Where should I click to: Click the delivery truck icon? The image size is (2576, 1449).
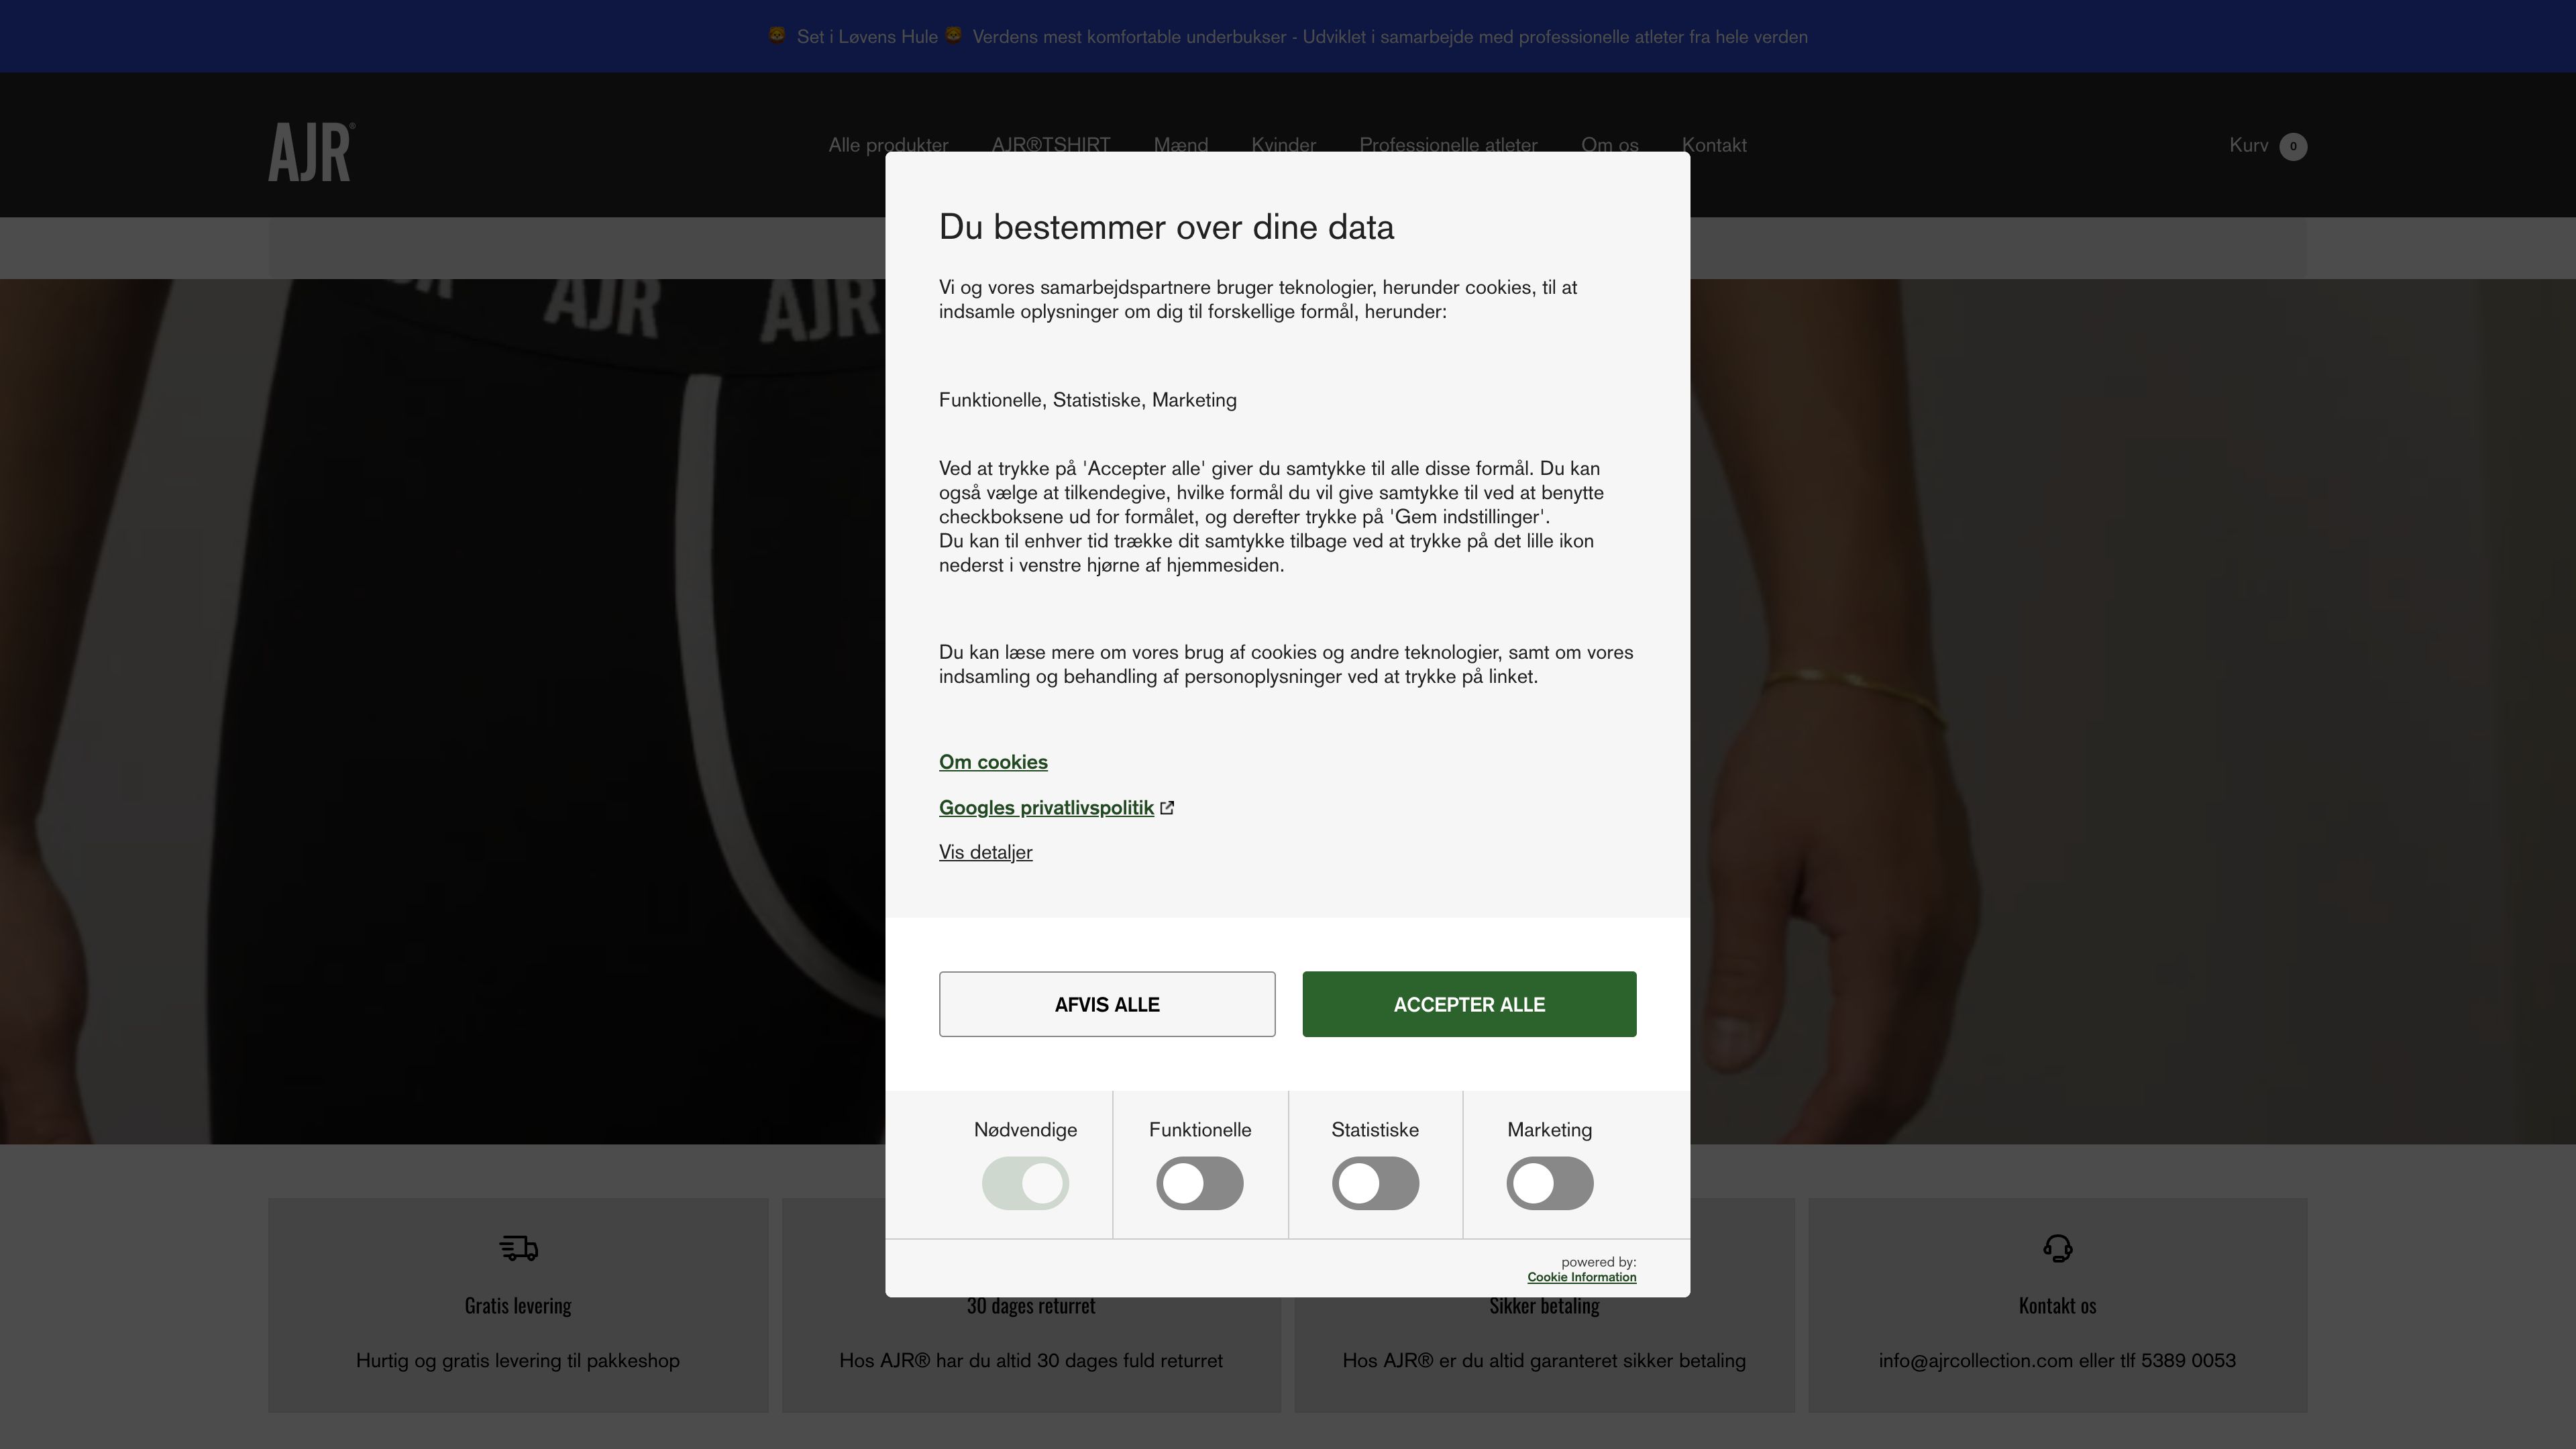pos(518,1248)
